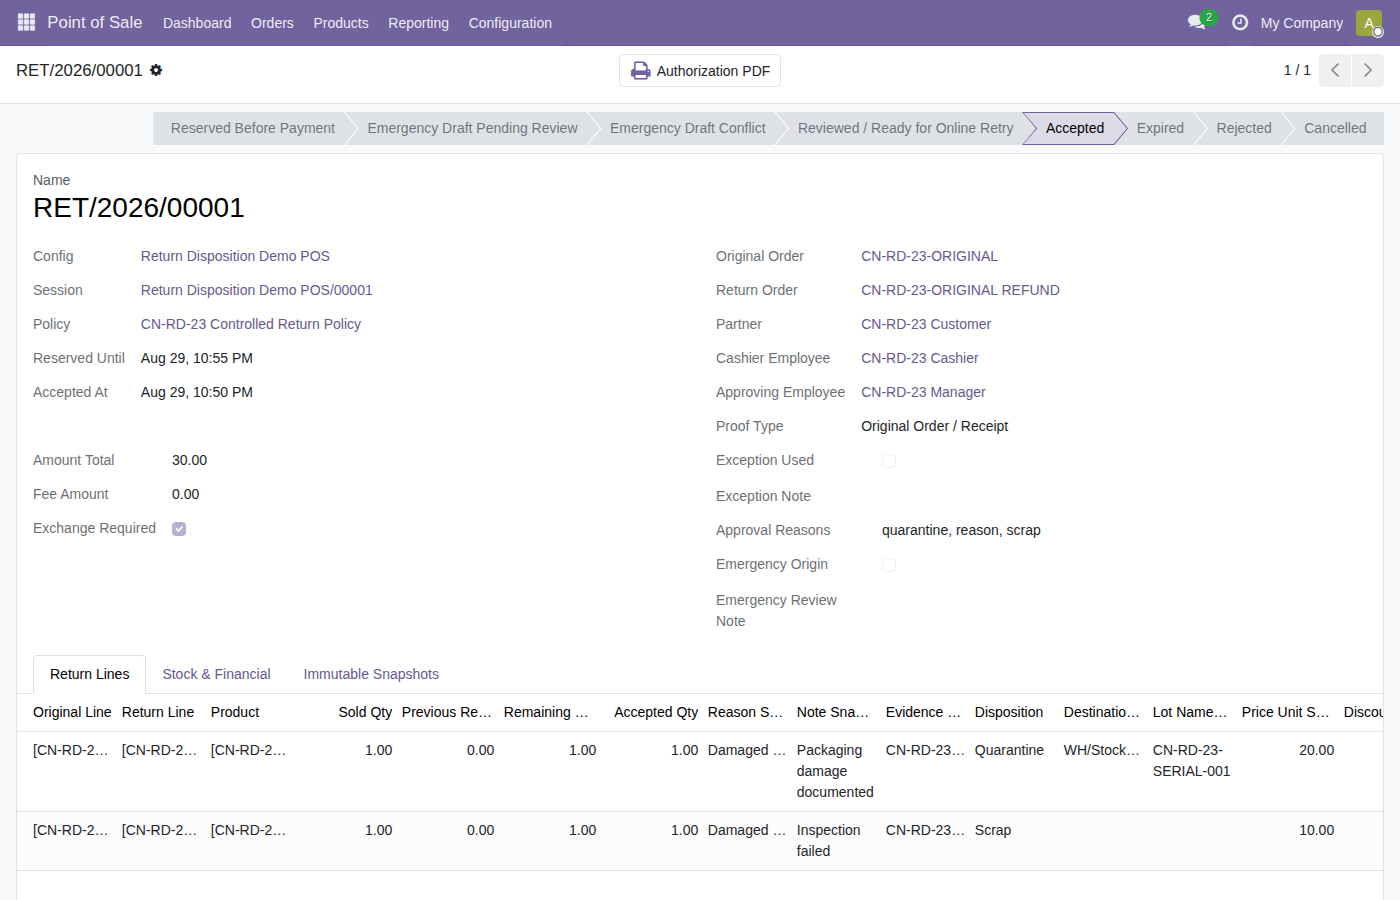Open return order CN-RD-23-ORIGINAL REFUND

(x=960, y=290)
